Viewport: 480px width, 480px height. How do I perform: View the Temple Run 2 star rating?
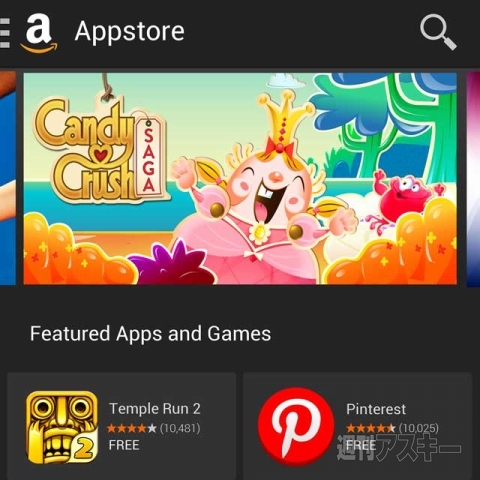tap(154, 428)
